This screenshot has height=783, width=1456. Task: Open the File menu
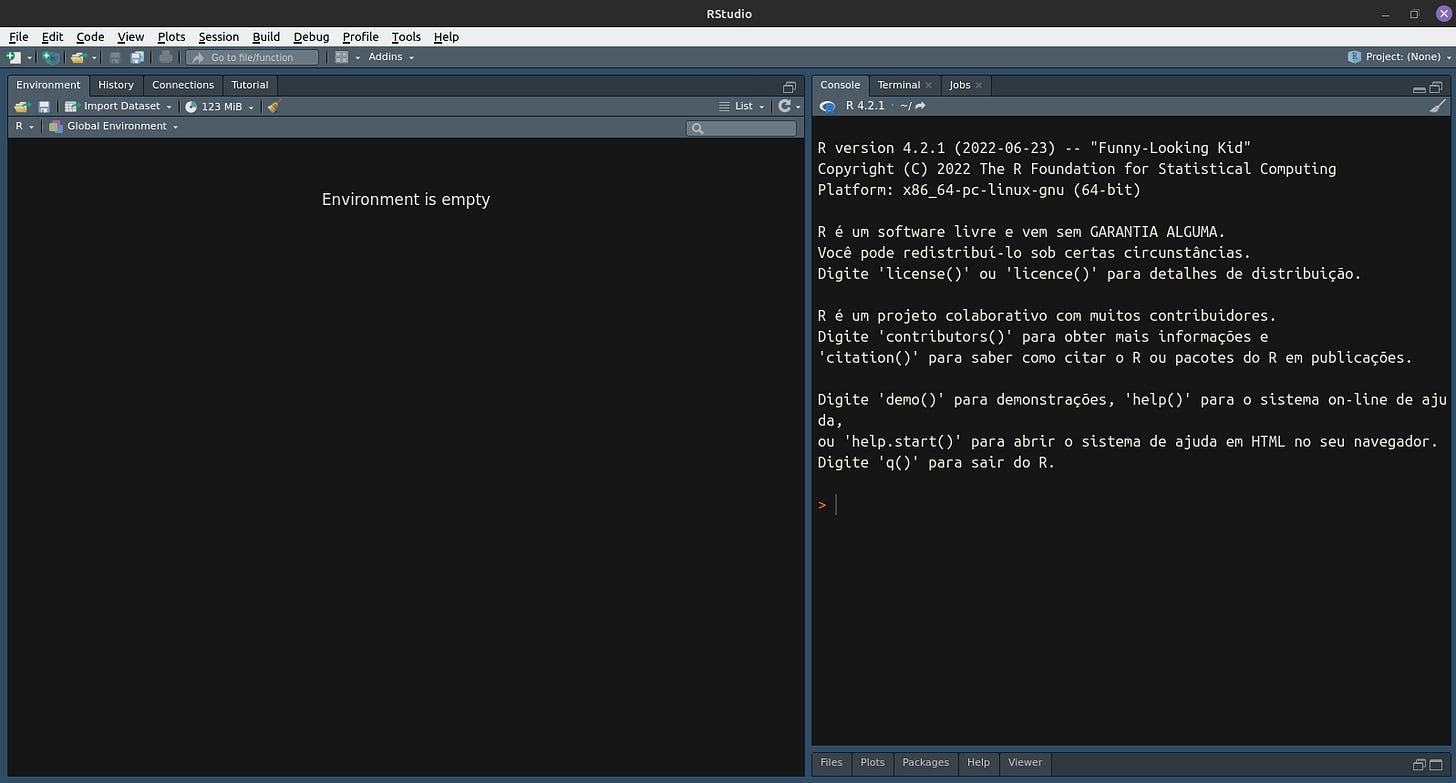point(18,37)
